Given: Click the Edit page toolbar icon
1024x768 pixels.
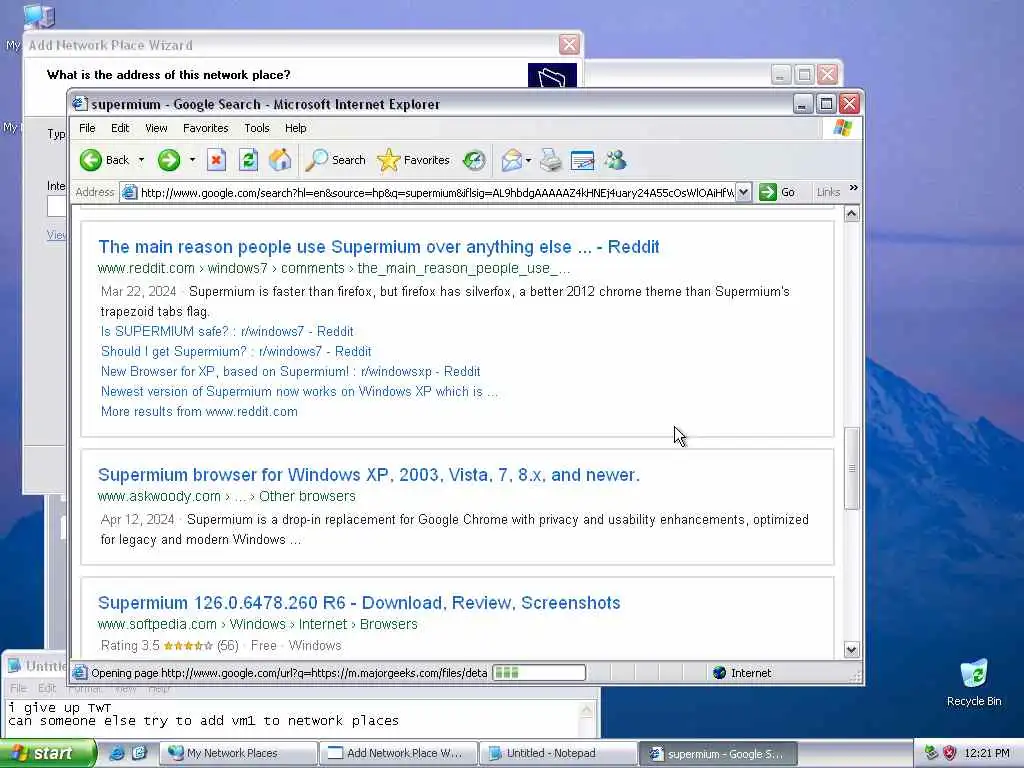Looking at the screenshot, I should point(583,160).
